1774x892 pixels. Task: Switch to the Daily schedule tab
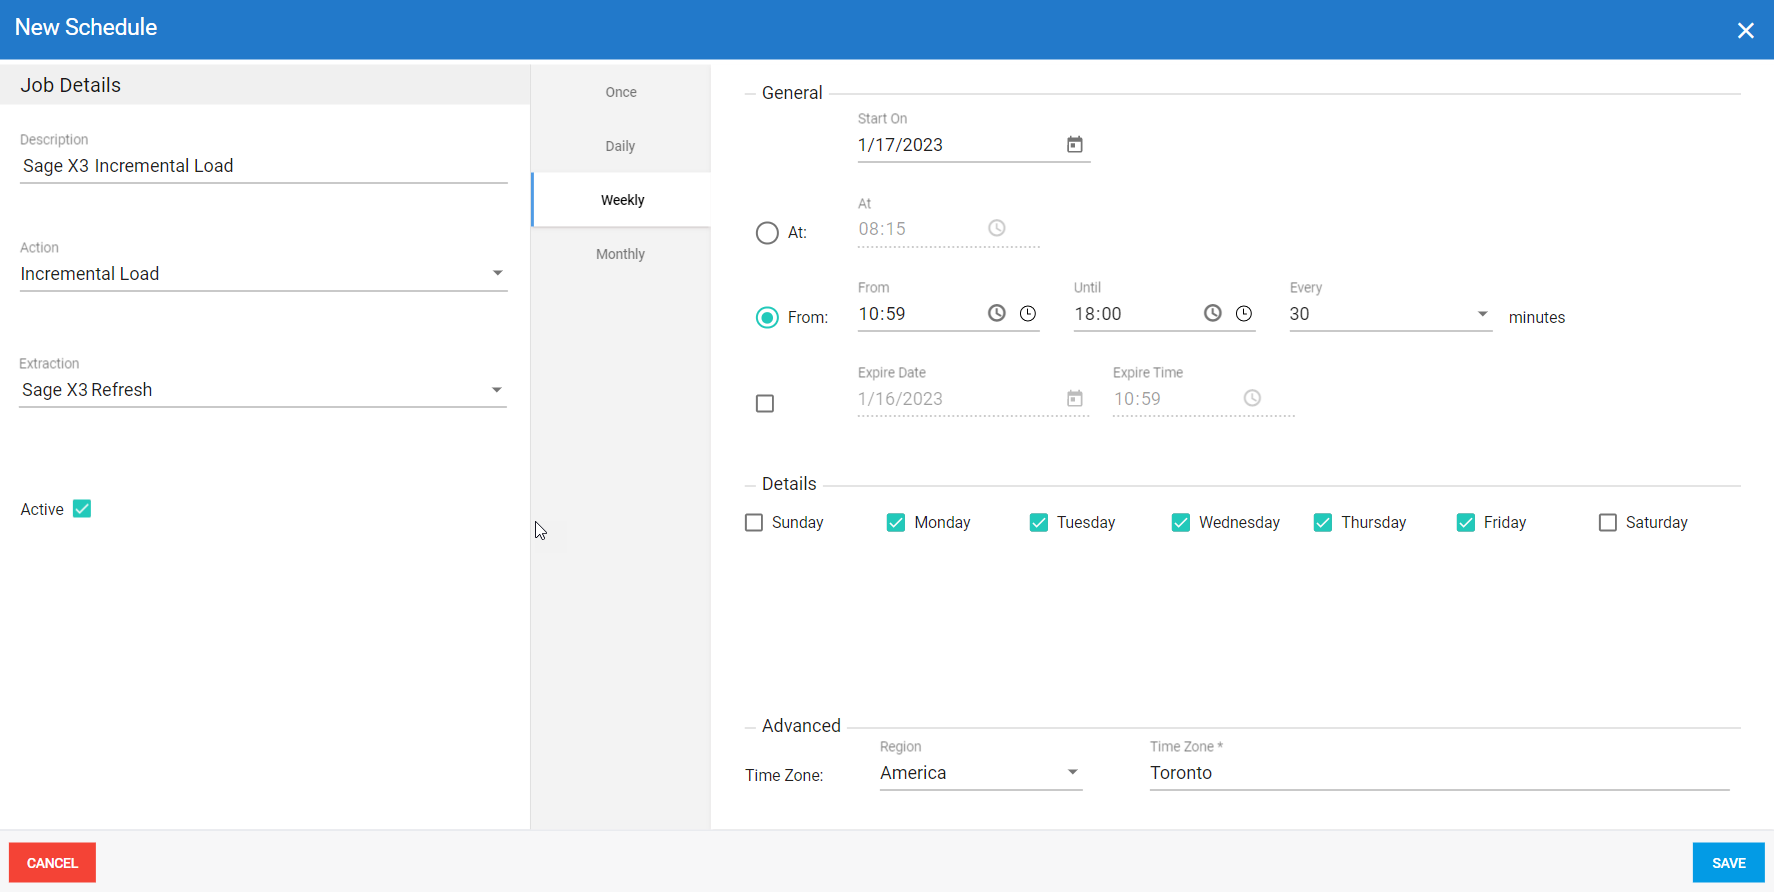(x=620, y=146)
